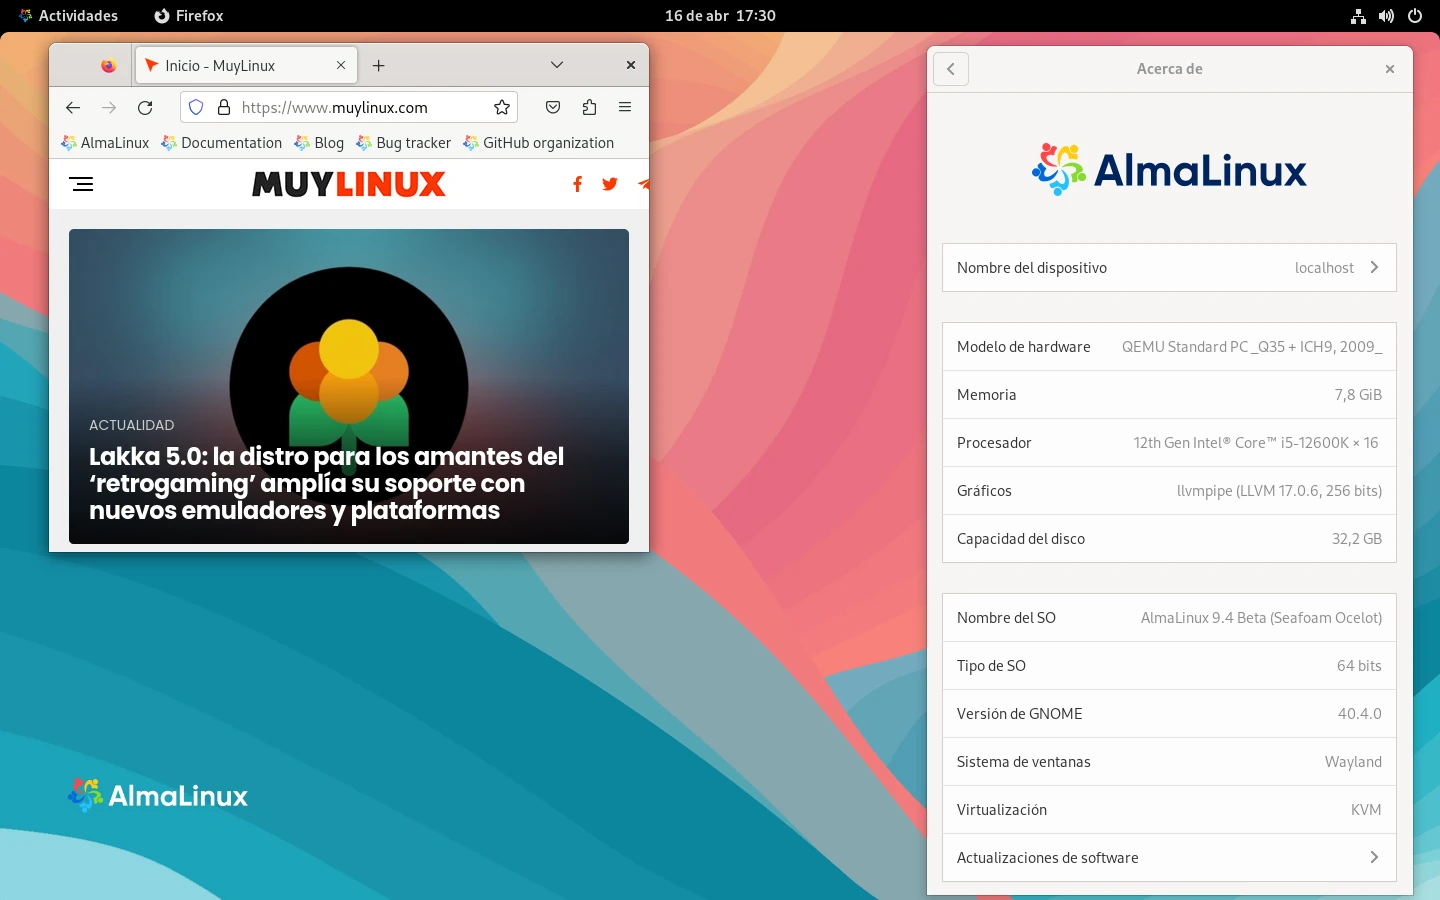This screenshot has width=1440, height=900.
Task: Open the Bug tracker bookmark
Action: (x=404, y=143)
